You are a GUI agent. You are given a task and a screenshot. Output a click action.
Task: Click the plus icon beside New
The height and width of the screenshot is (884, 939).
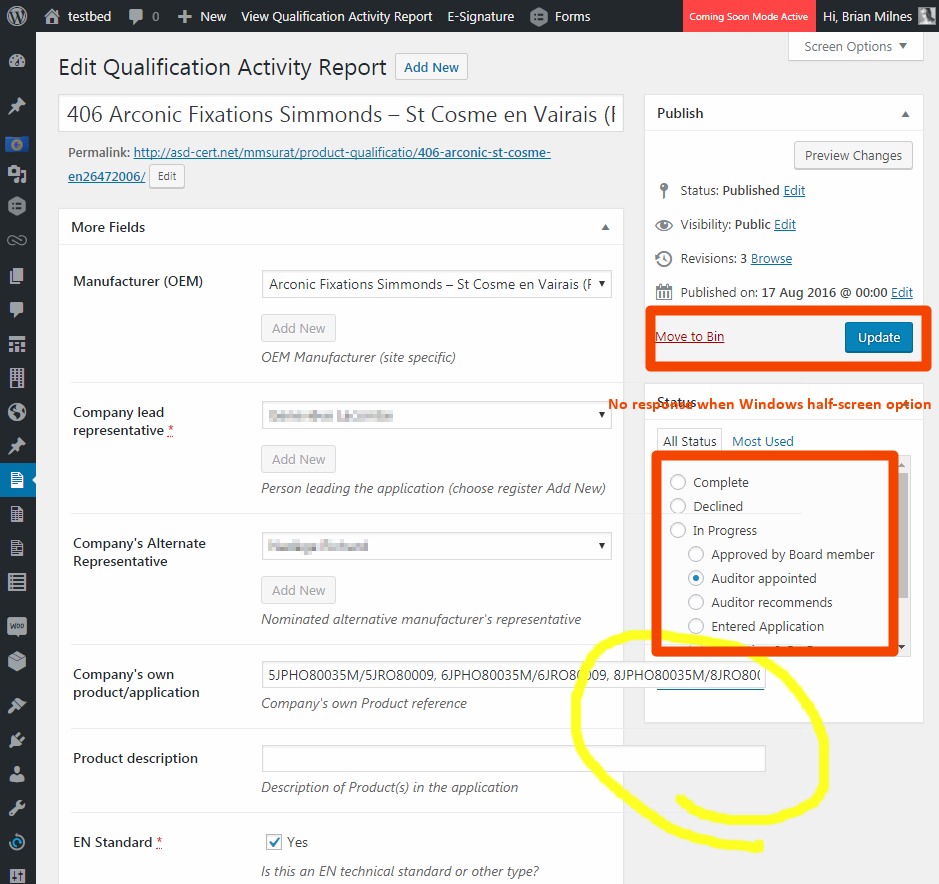pos(185,17)
